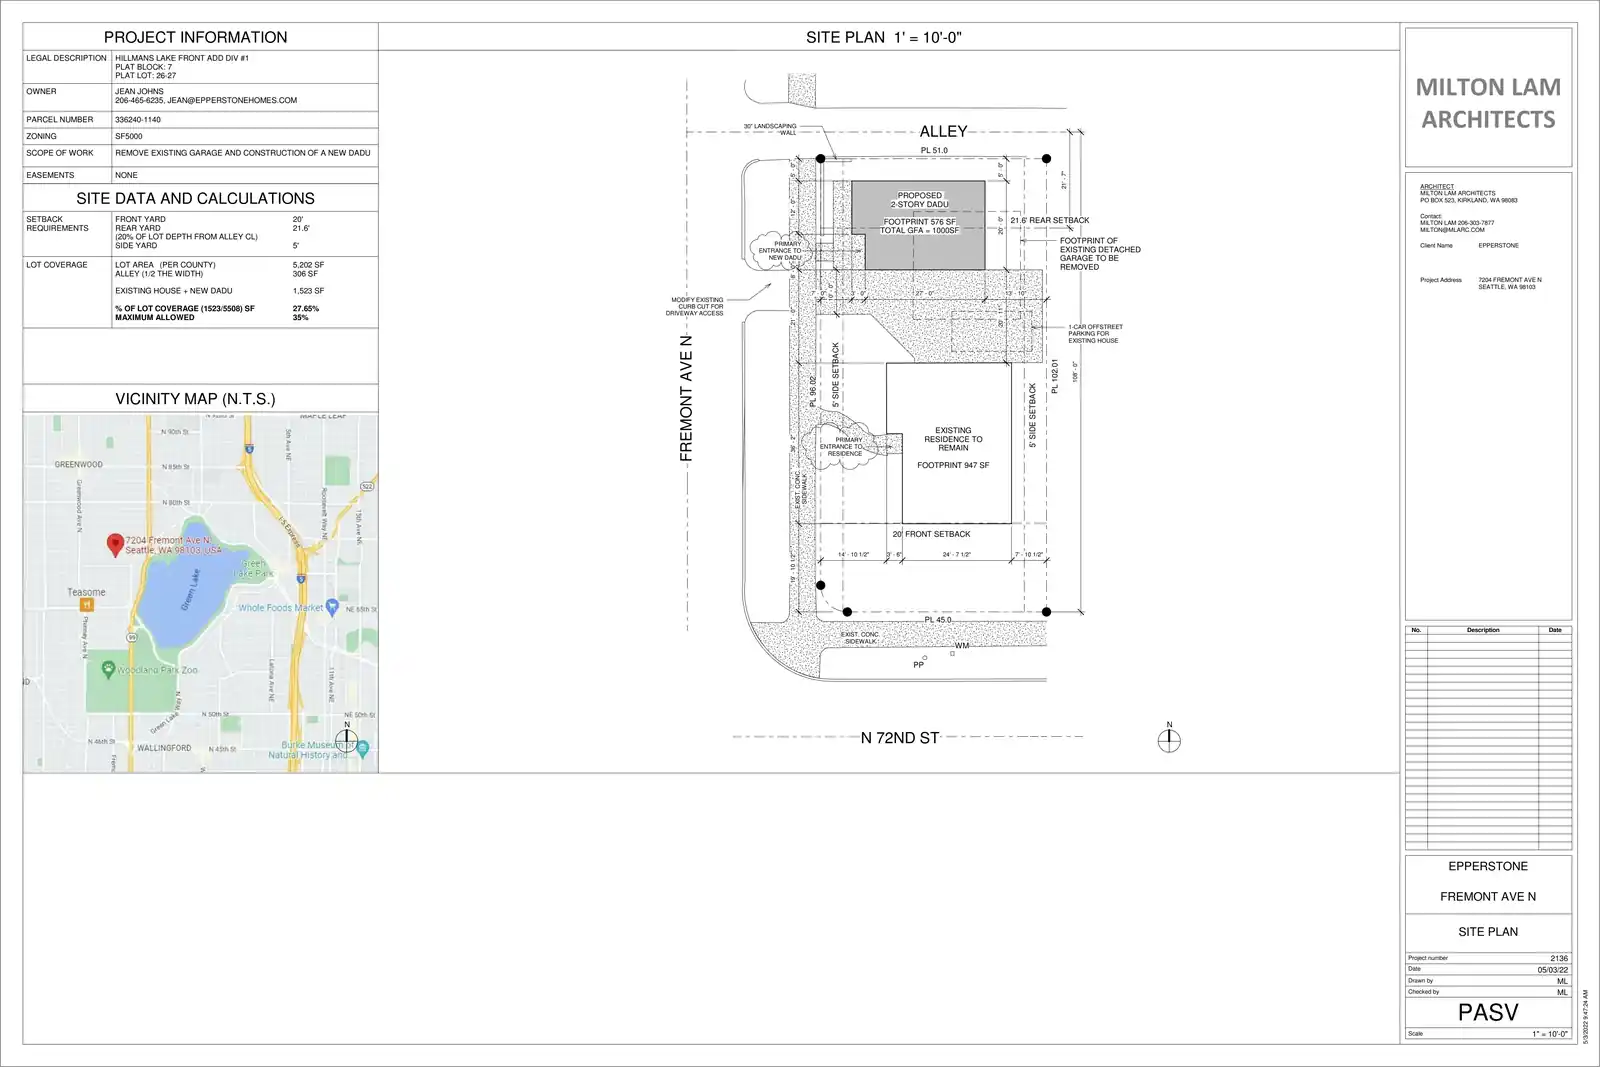Click the SF5000 zoning value
This screenshot has width=1600, height=1067.
128,136
